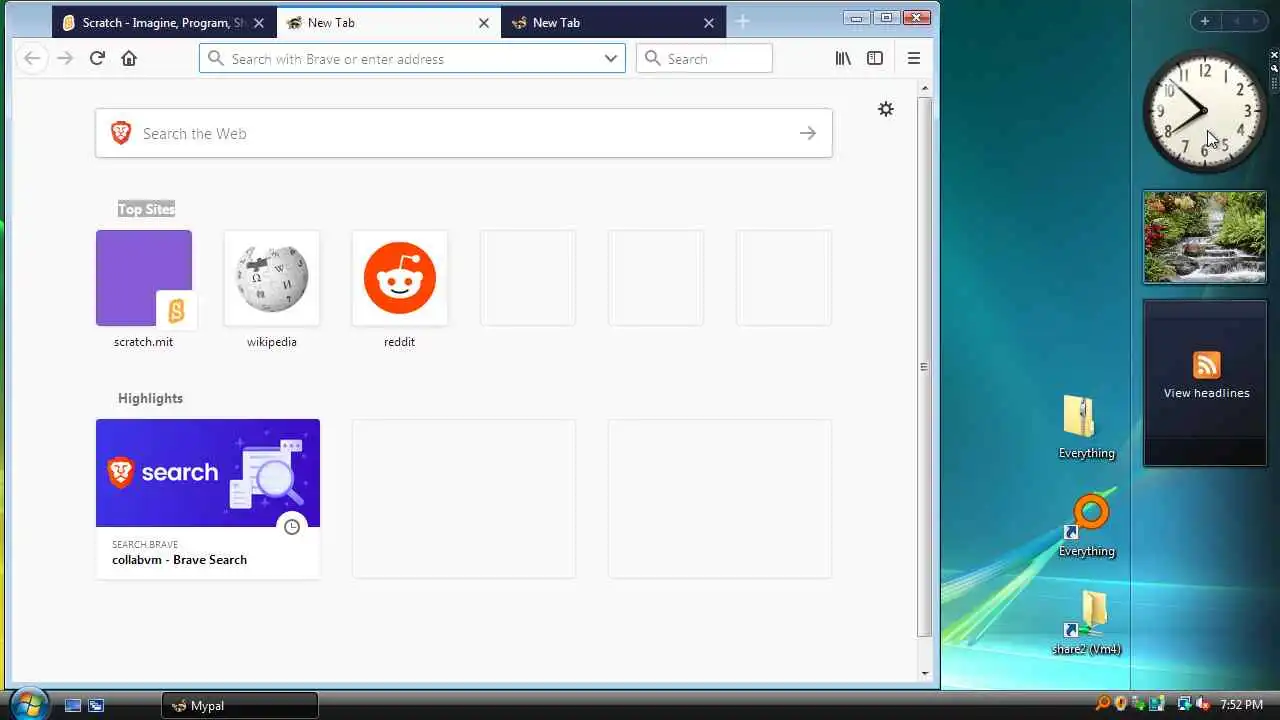Select the Everything search shortcut on desktop

(x=1086, y=525)
